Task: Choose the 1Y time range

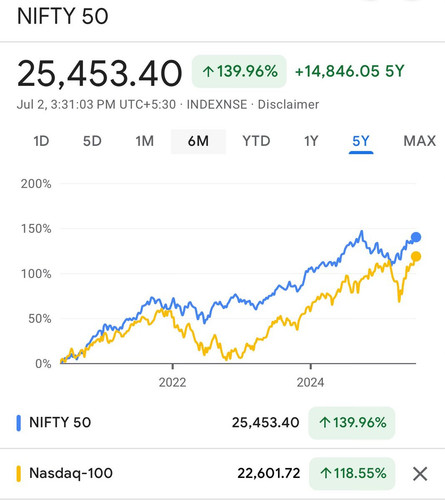Action: tap(311, 141)
